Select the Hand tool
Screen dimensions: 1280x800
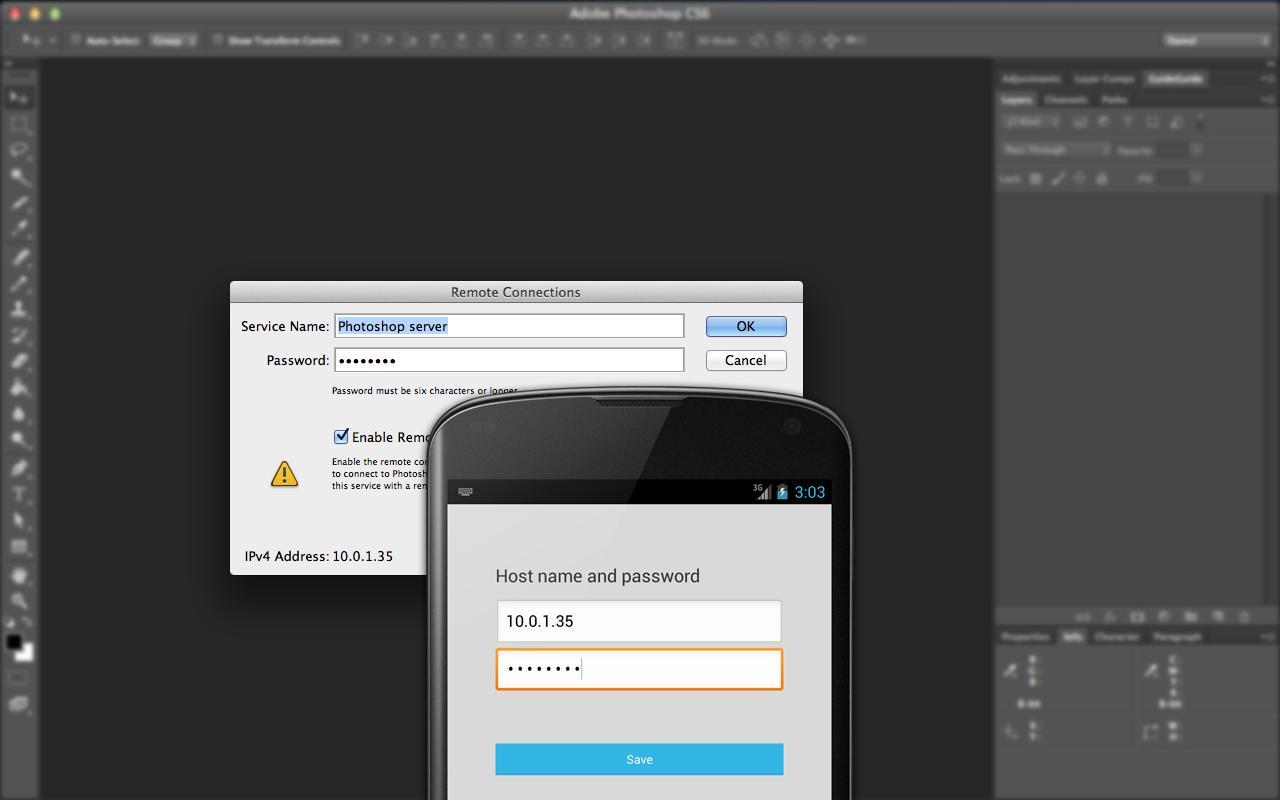tap(19, 575)
